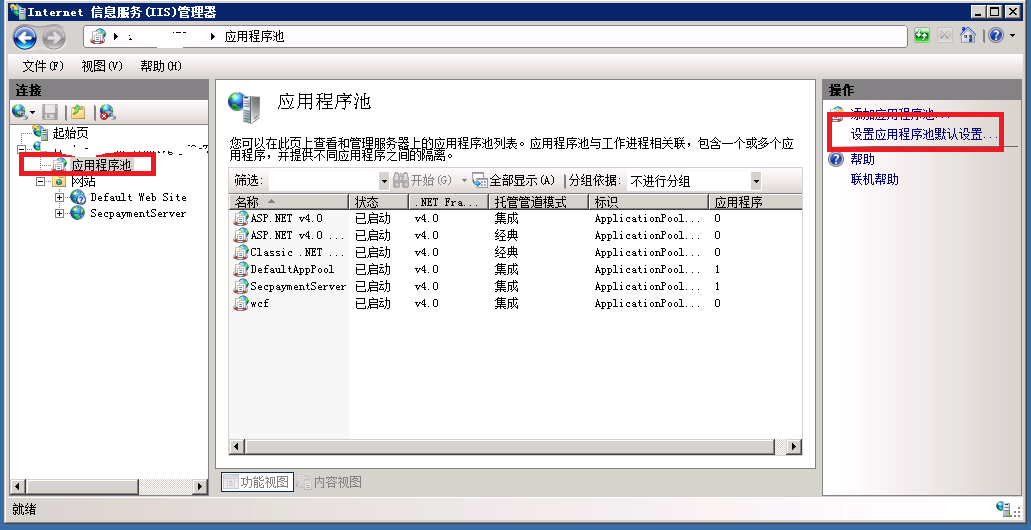Viewport: 1031px width, 530px height.
Task: Click the forward navigation arrow
Action: (x=55, y=36)
